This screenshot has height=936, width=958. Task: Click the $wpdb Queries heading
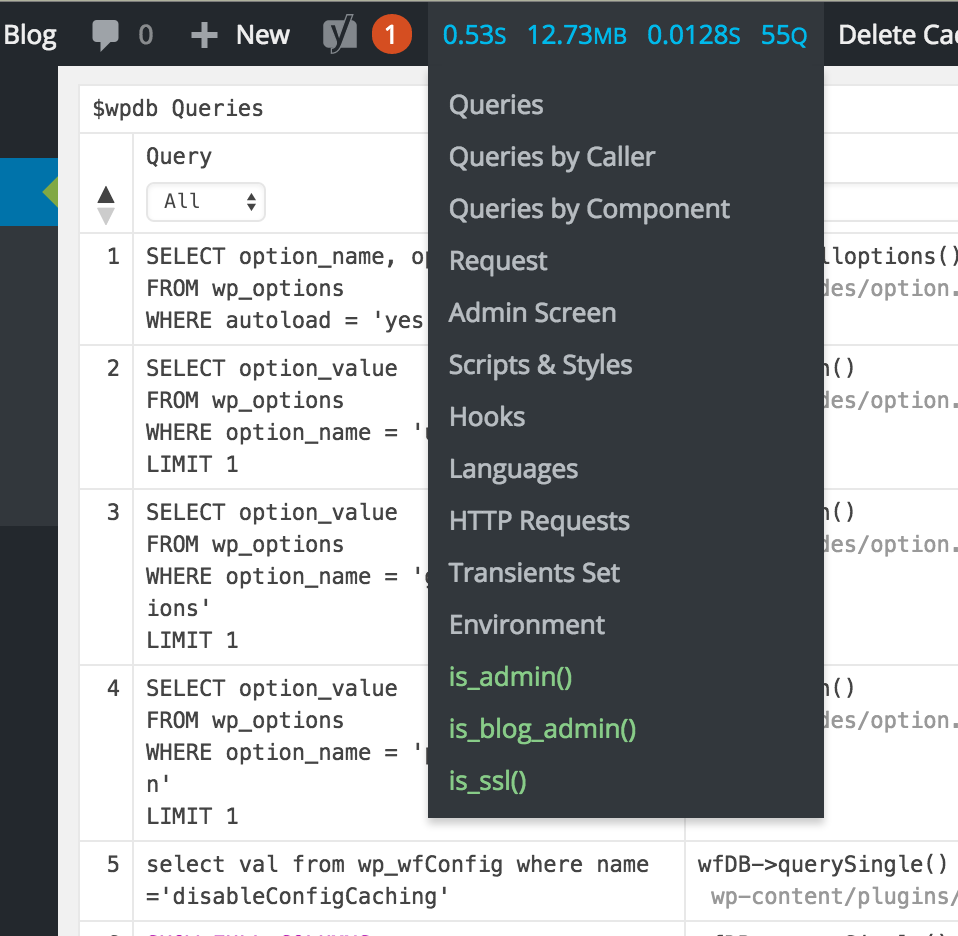(178, 108)
